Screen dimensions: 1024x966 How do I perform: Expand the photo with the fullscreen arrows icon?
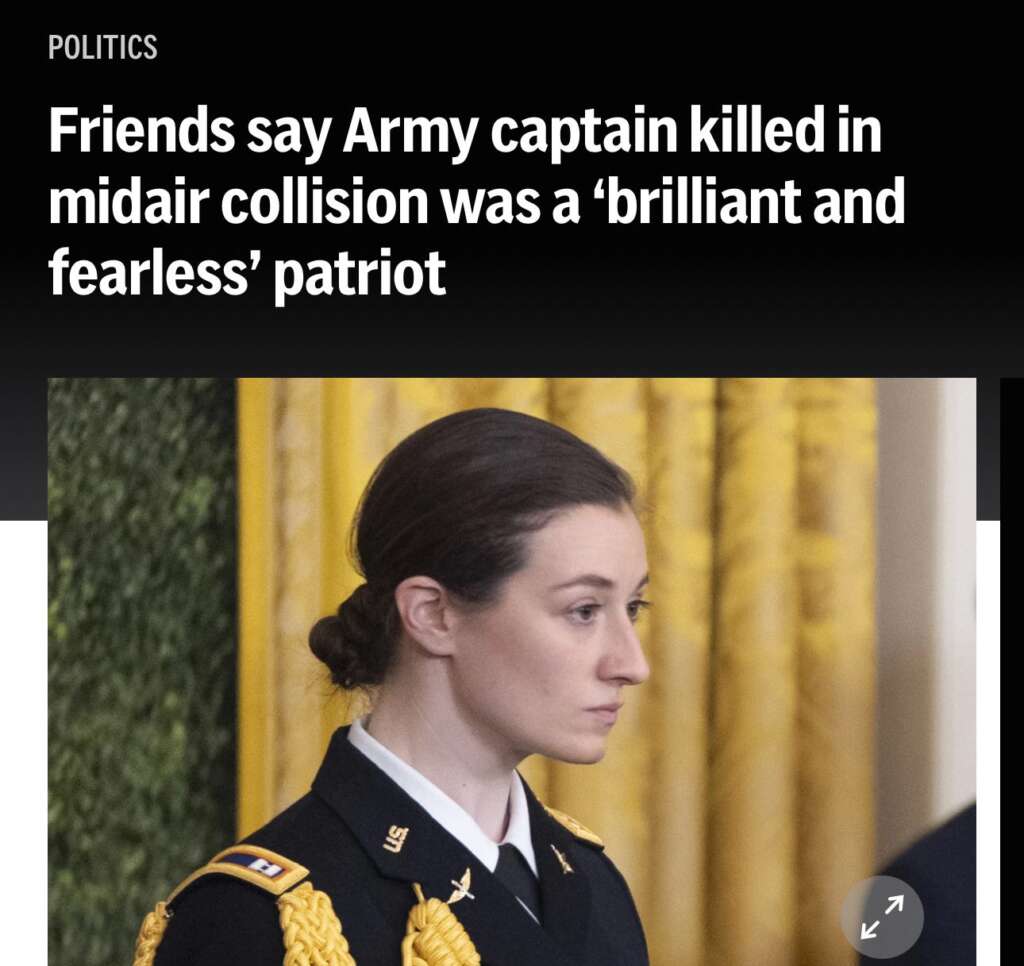pyautogui.click(x=882, y=916)
